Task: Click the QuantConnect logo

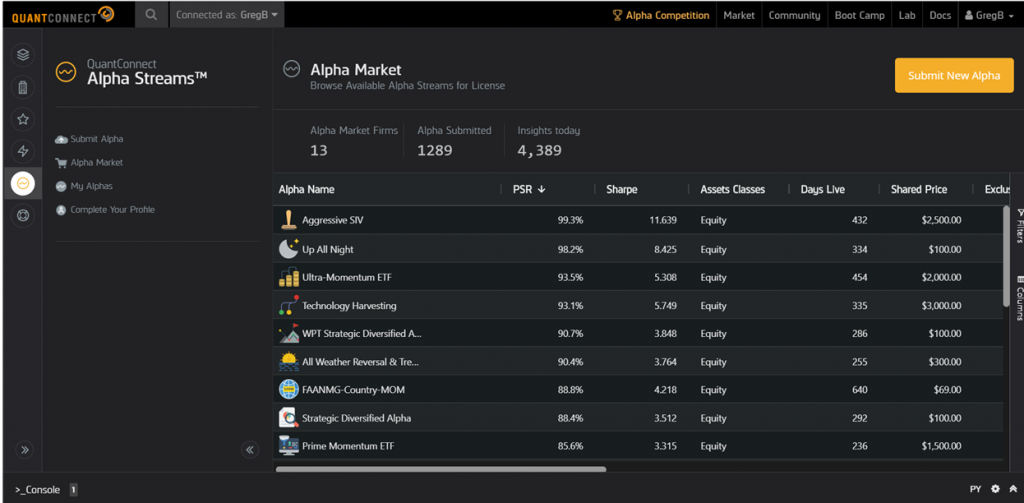Action: click(63, 14)
